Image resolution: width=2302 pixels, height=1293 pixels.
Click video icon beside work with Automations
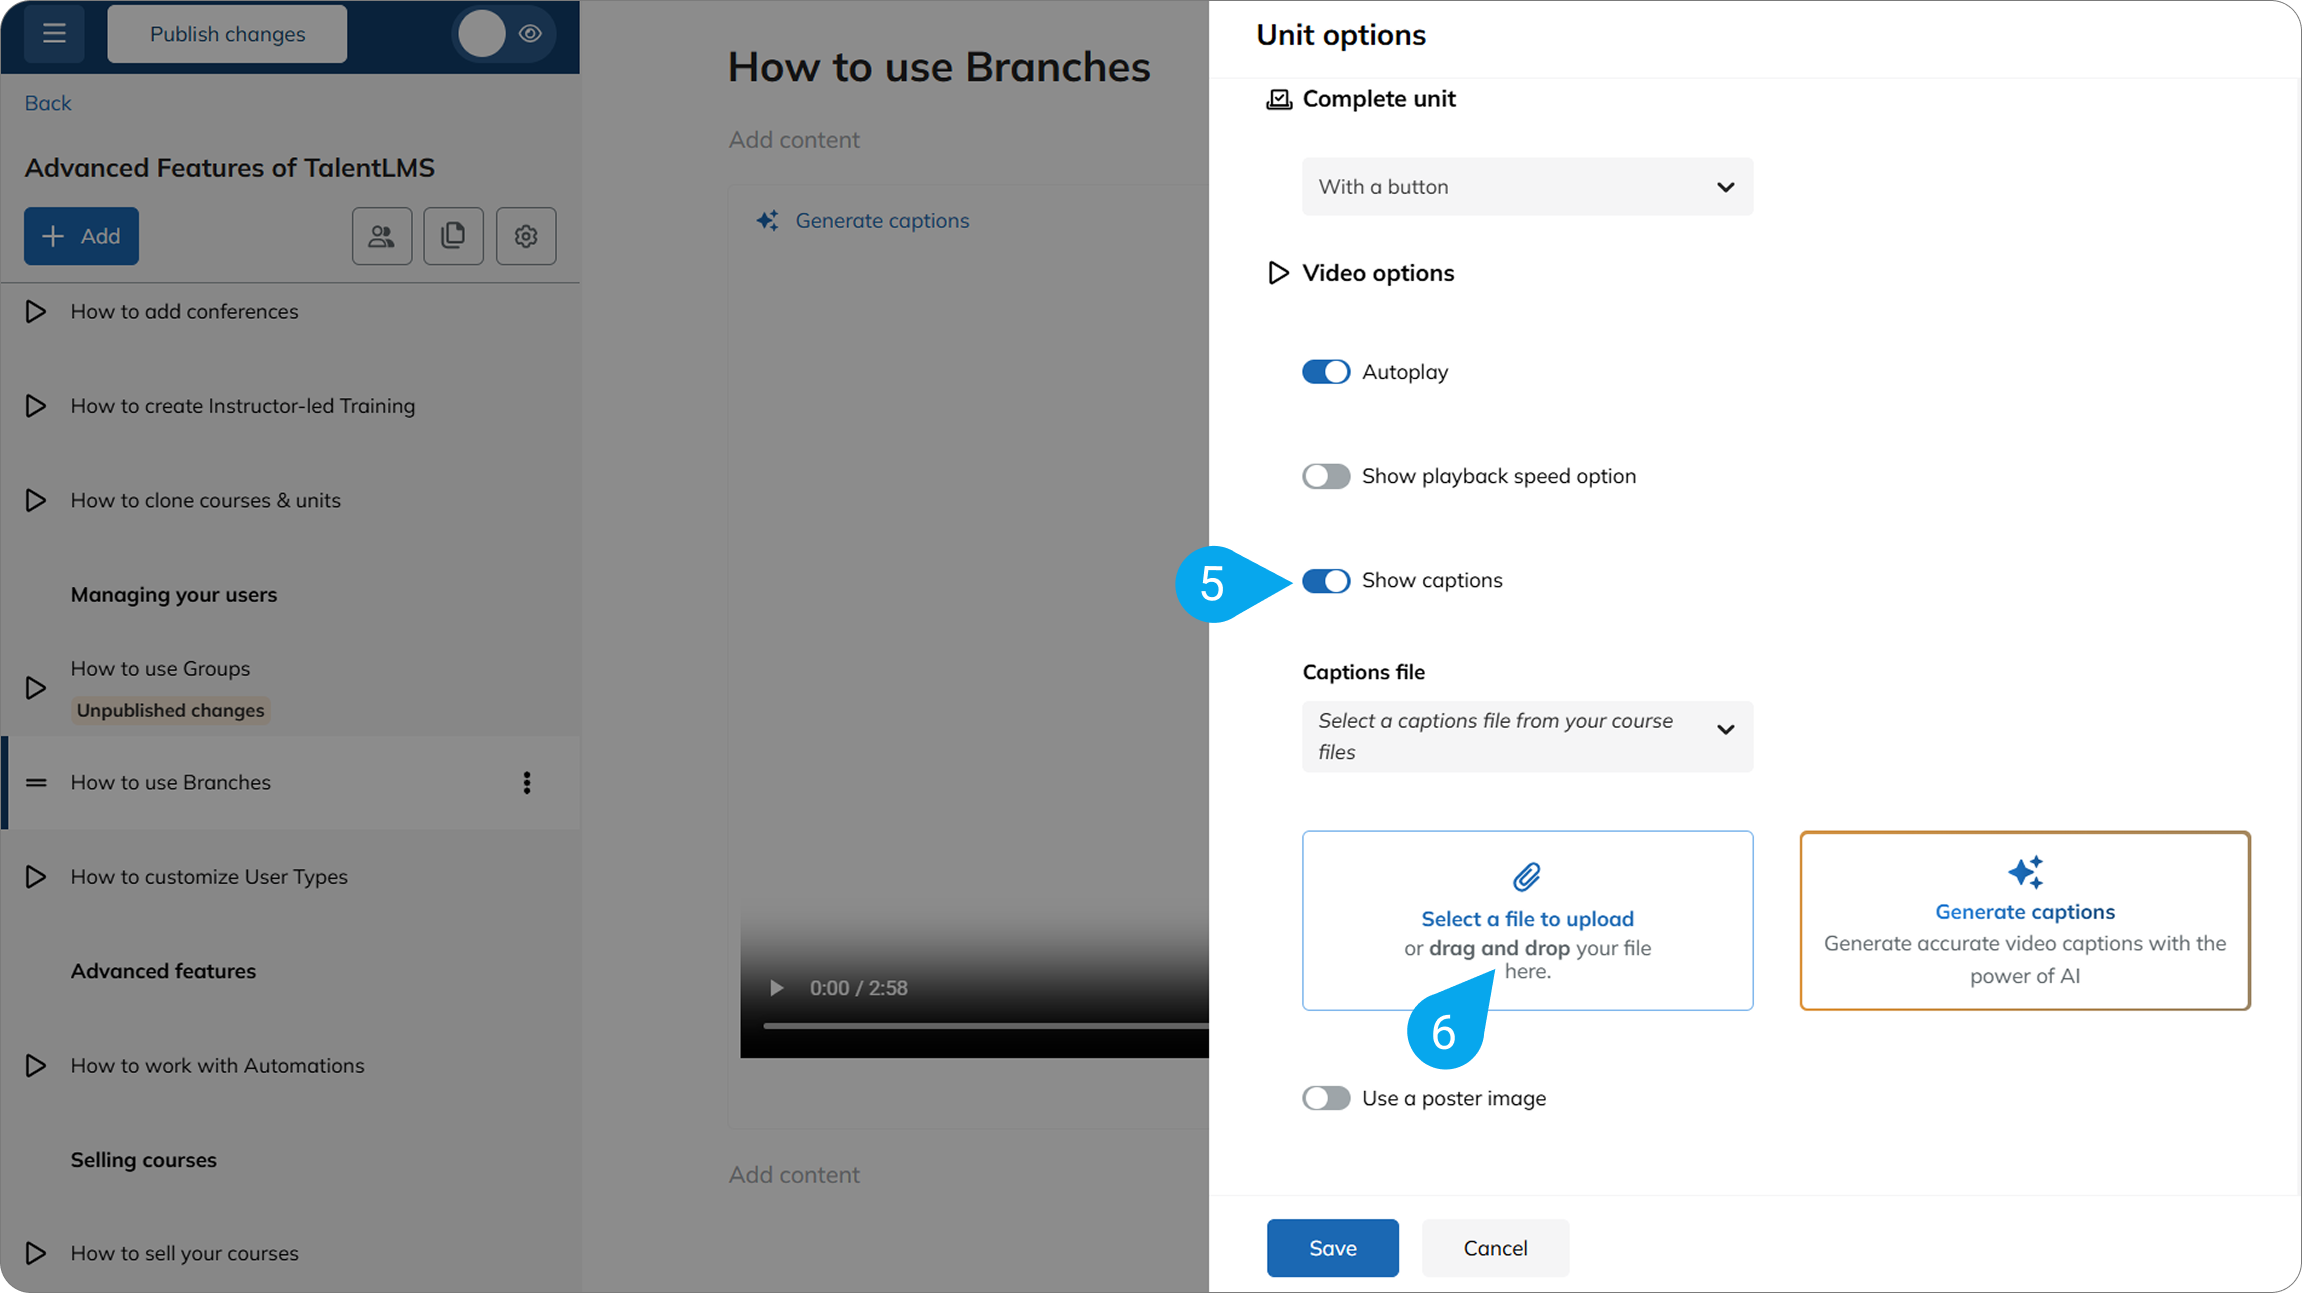pos(36,1065)
